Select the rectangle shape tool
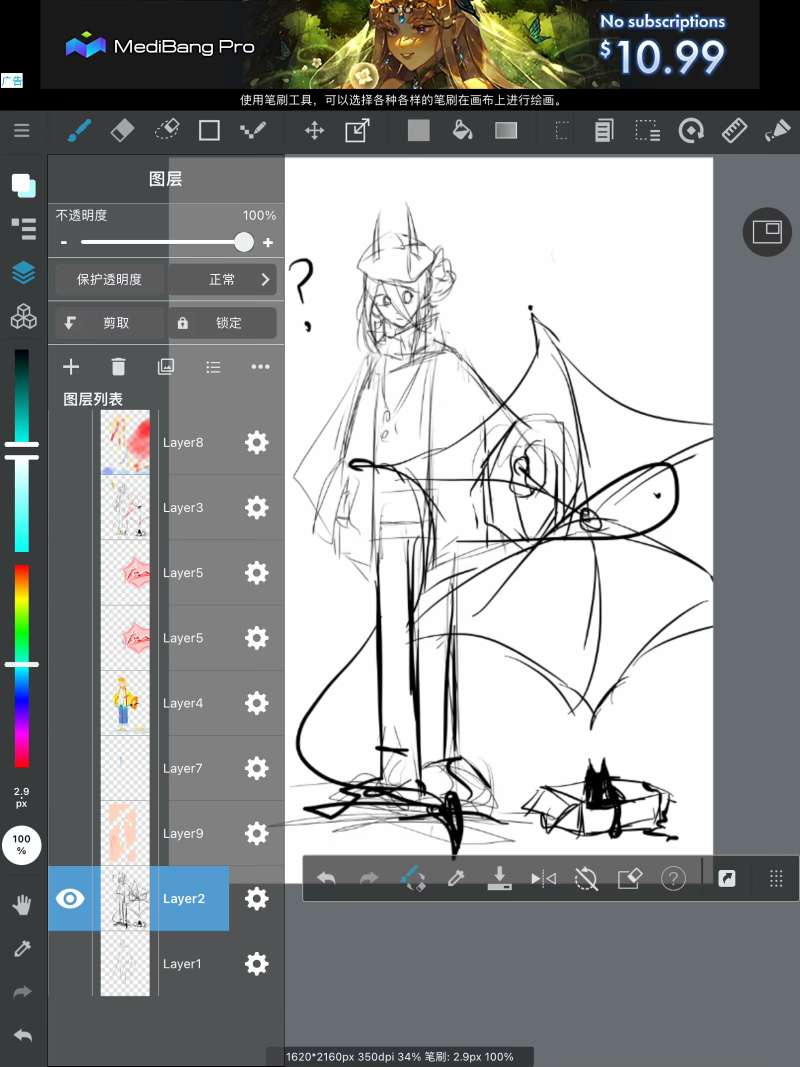Image resolution: width=800 pixels, height=1067 pixels. click(x=209, y=130)
